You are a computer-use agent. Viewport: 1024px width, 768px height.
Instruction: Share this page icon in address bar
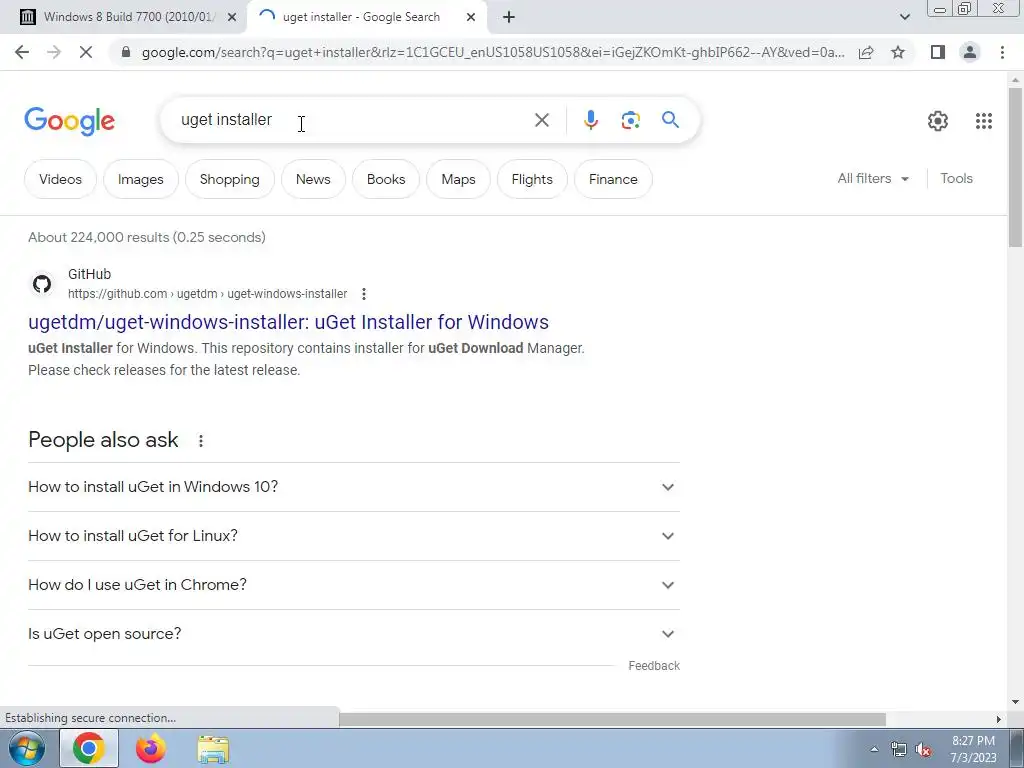click(x=866, y=52)
